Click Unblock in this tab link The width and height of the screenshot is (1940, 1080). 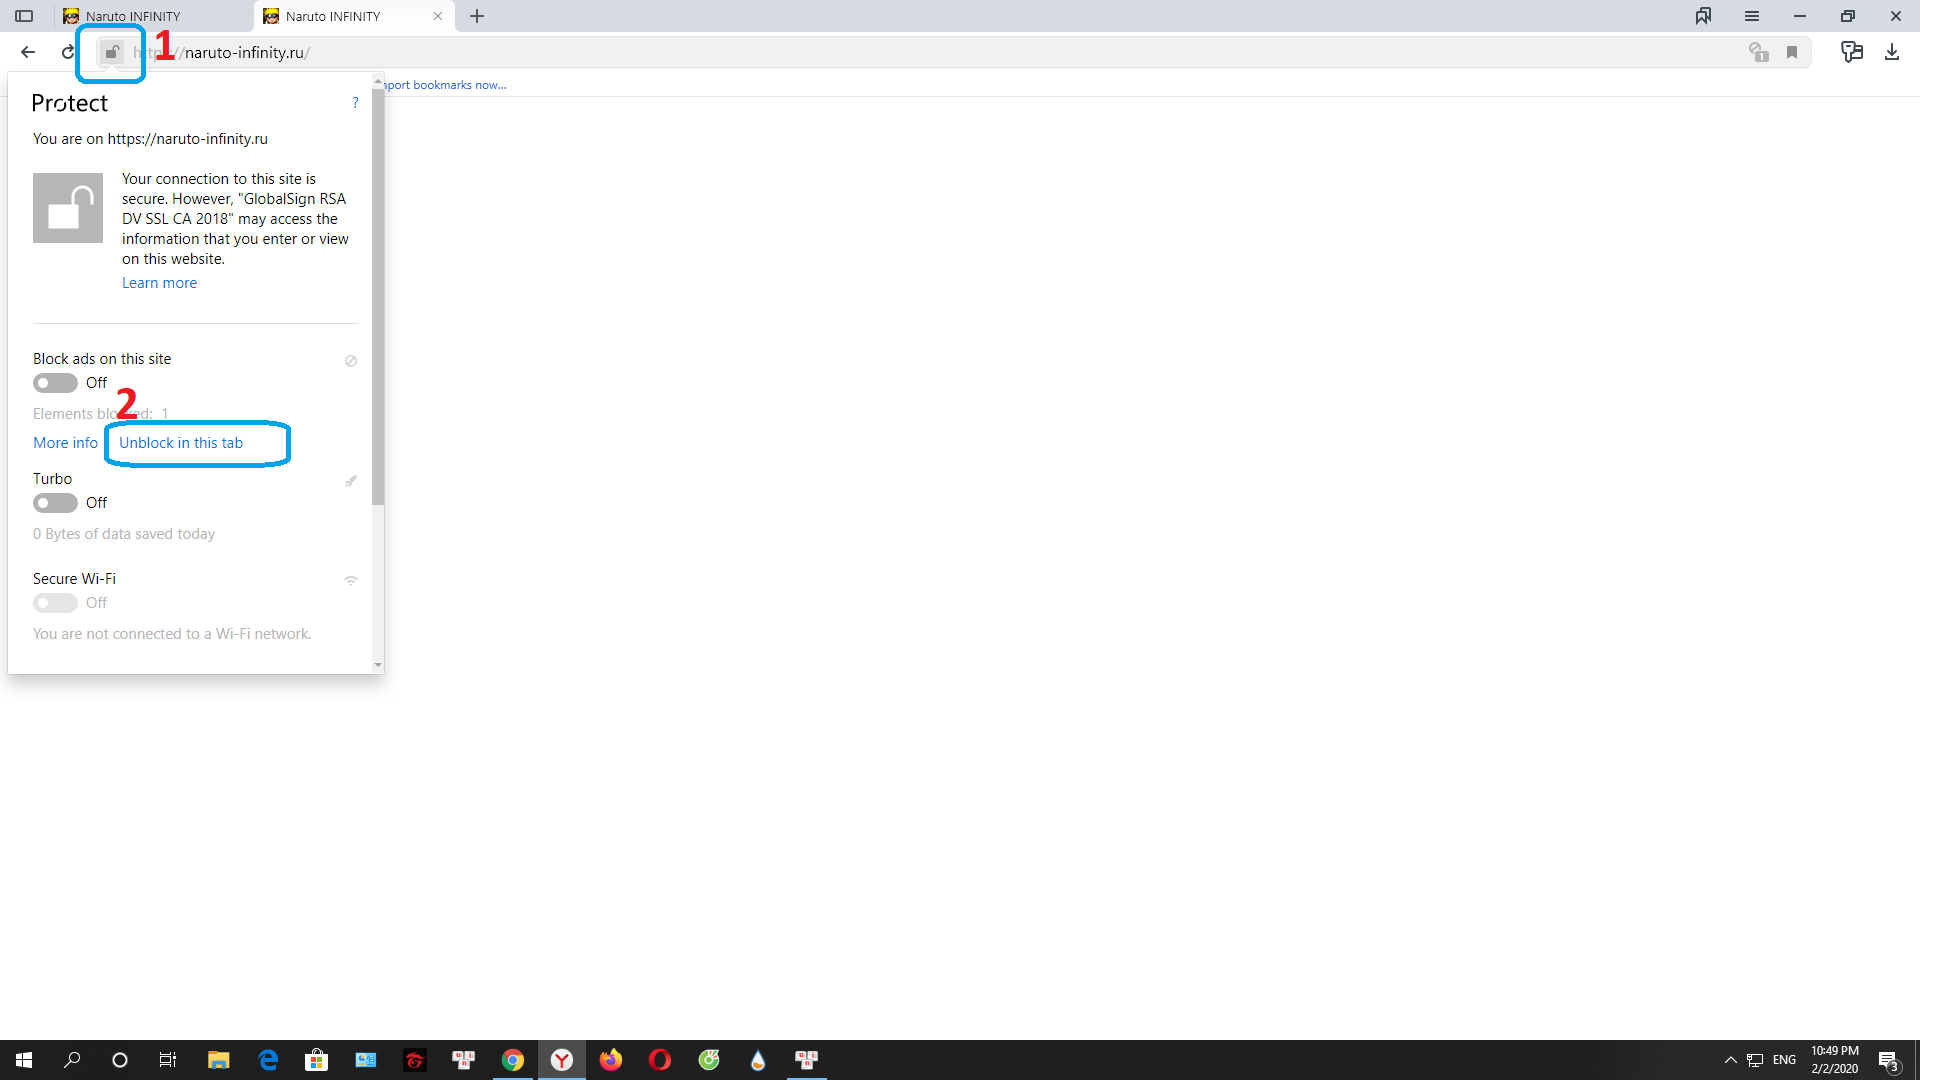point(181,443)
